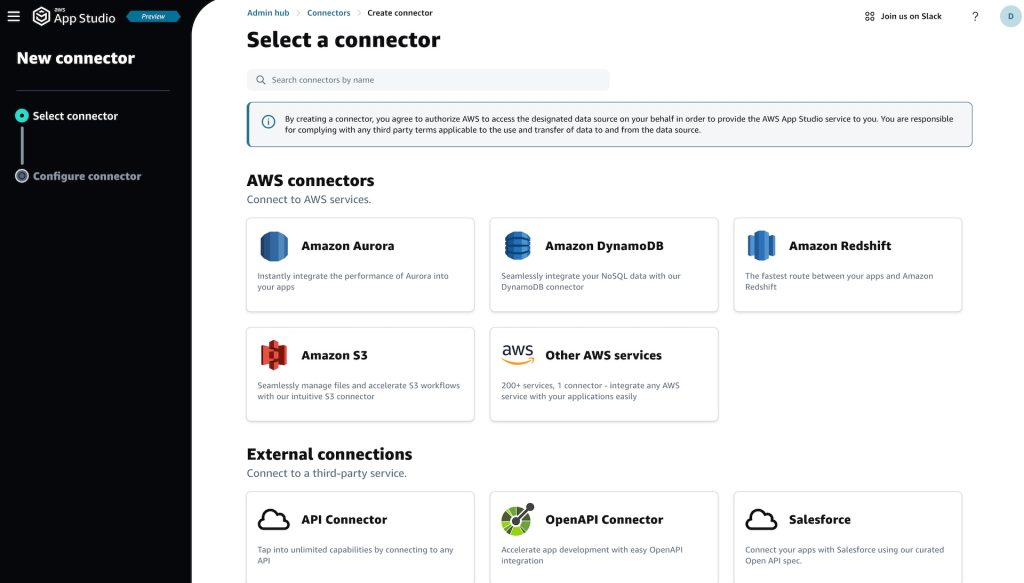Viewport: 1024px width, 583px height.
Task: Click the Amazon DynamoDB icon
Action: (517, 246)
